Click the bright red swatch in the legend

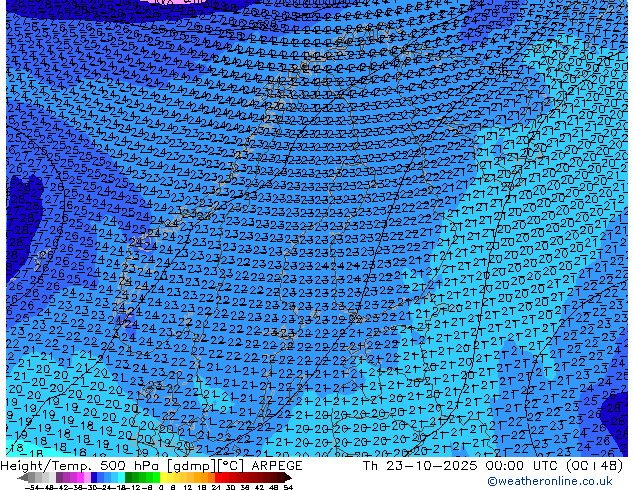pyautogui.click(x=218, y=477)
